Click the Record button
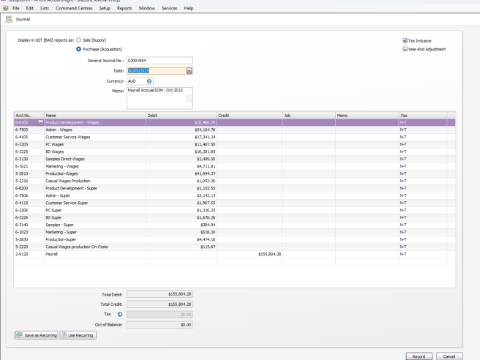Viewport: 480px width, 360px height. [x=419, y=356]
